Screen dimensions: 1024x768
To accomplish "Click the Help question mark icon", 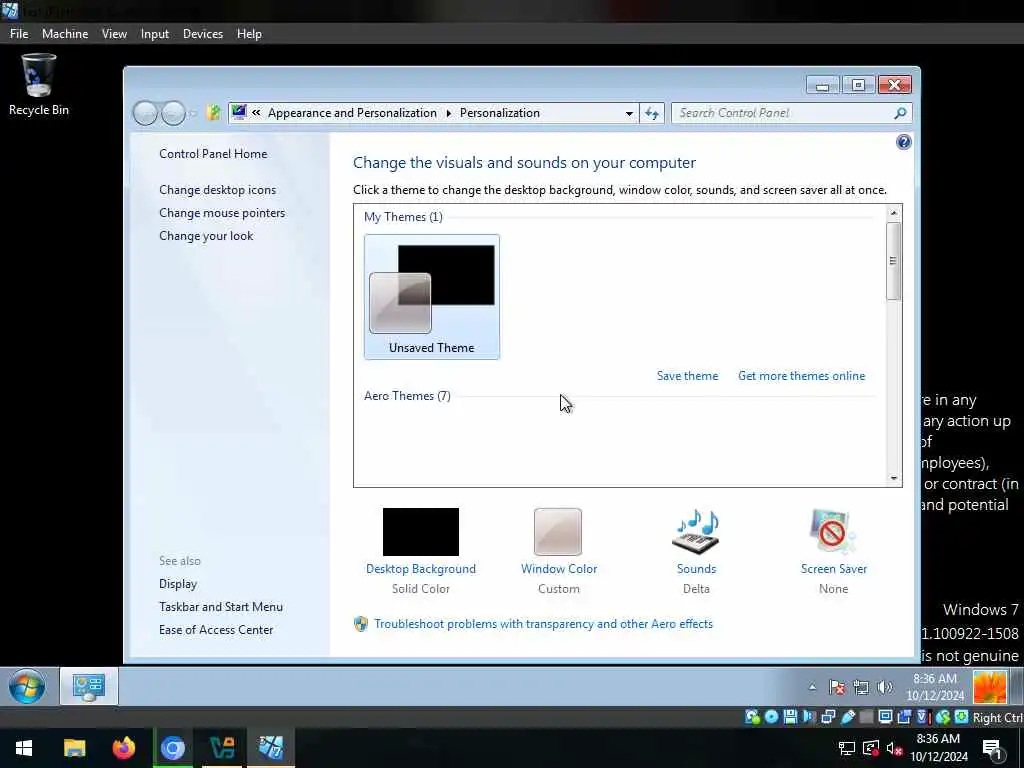I will tap(903, 142).
